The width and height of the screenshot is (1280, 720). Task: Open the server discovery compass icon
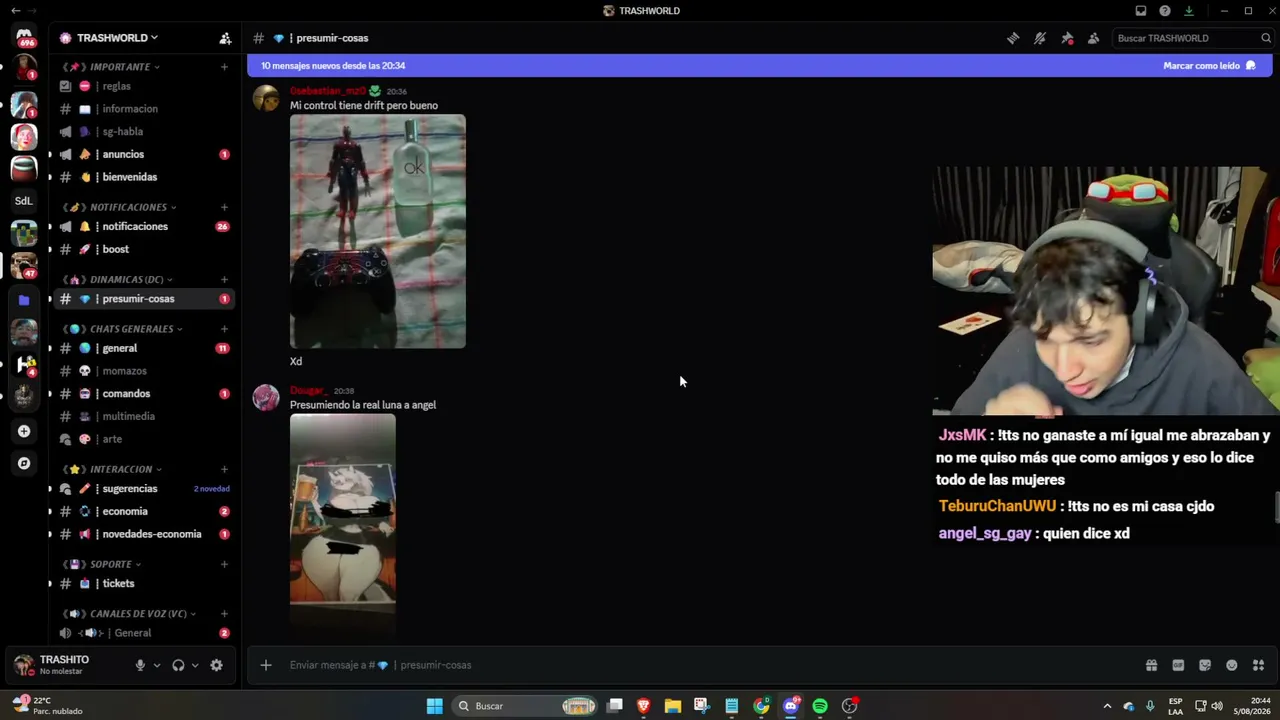24,463
